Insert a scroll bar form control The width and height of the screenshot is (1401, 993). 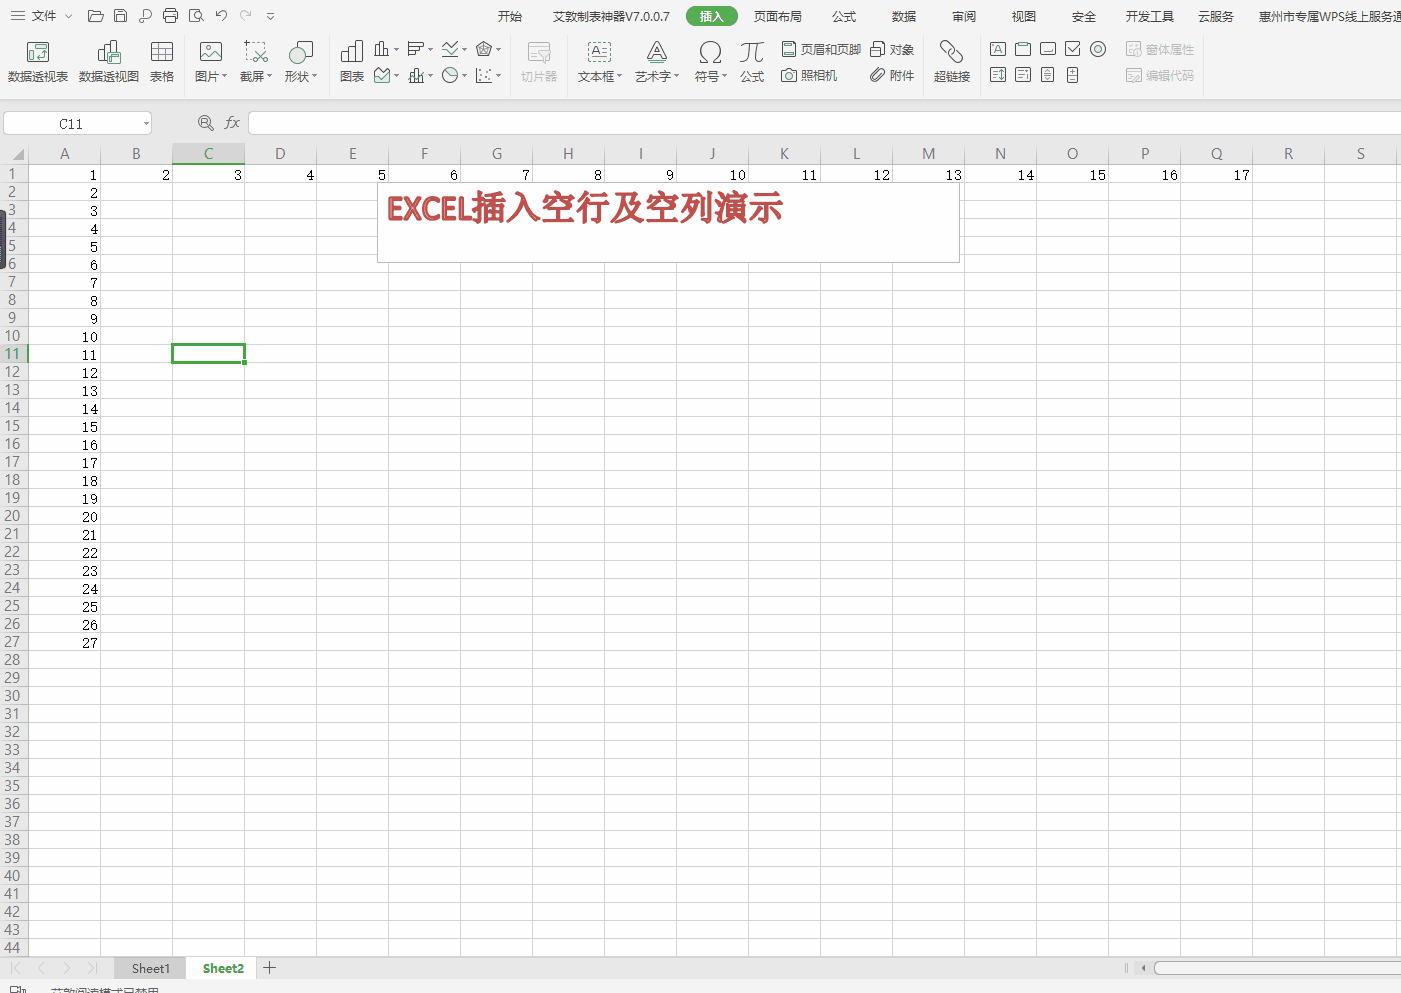[1048, 75]
